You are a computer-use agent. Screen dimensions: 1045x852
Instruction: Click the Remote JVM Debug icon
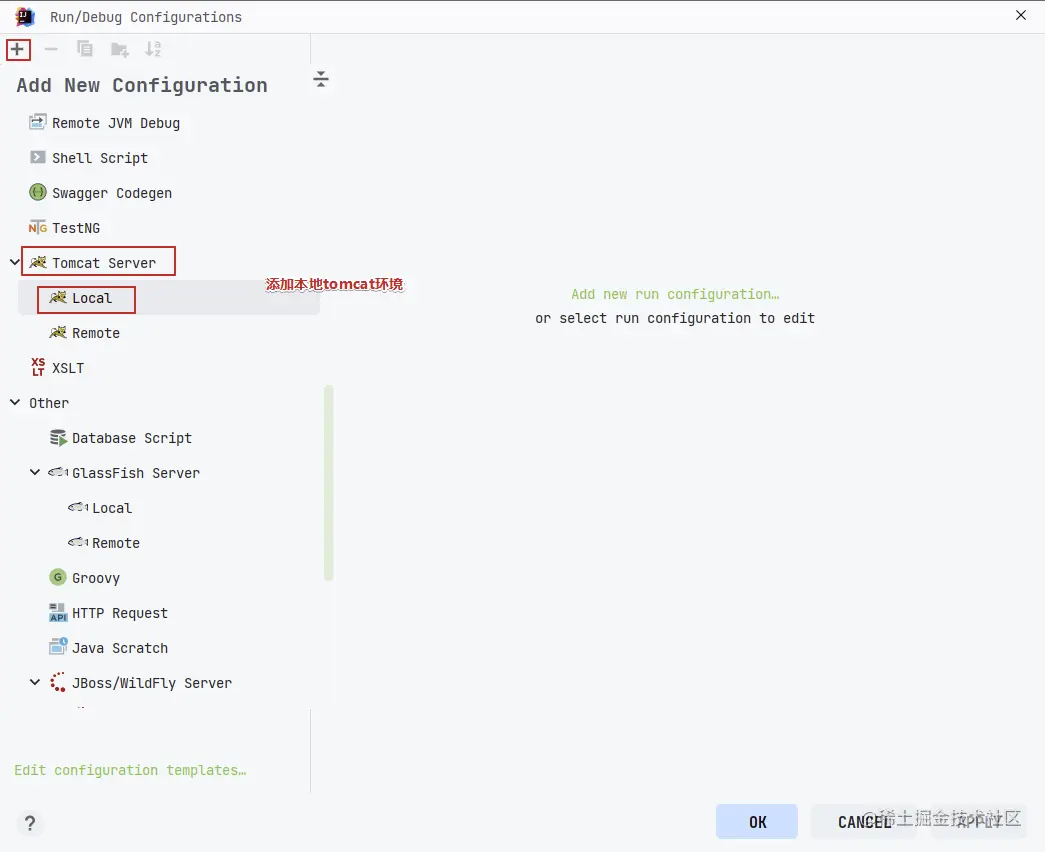click(38, 122)
